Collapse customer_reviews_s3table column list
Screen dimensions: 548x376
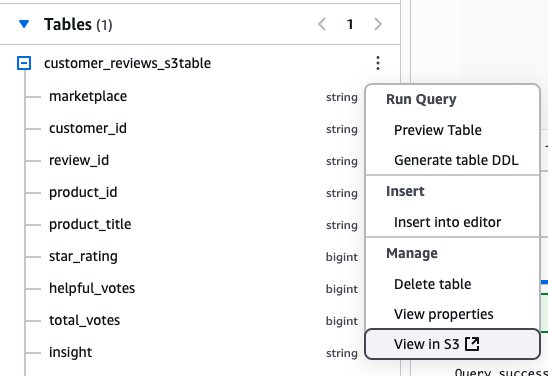click(24, 63)
